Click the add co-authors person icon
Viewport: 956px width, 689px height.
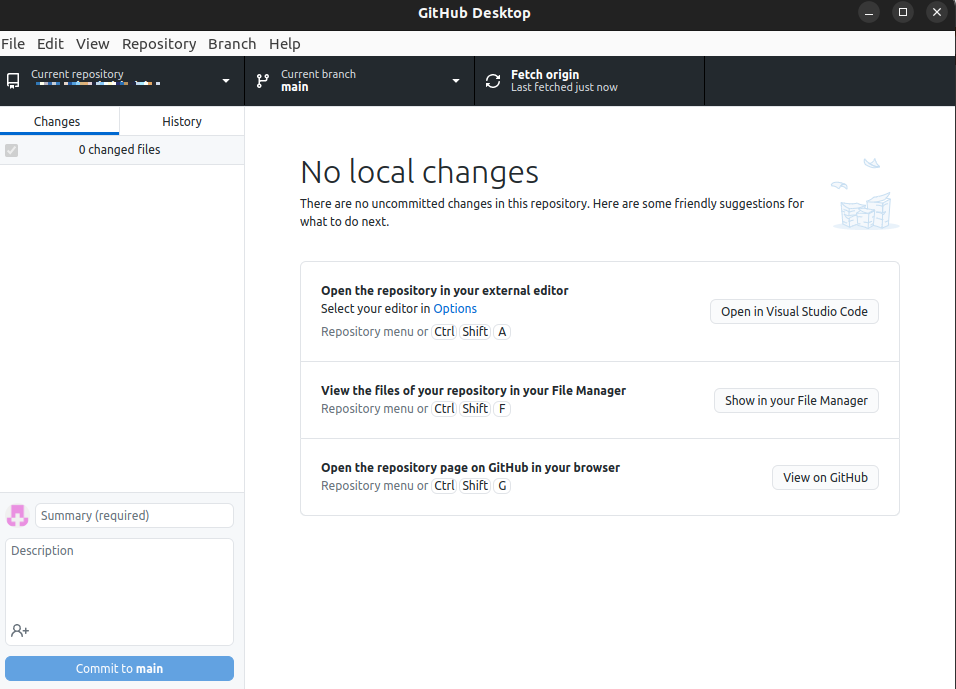click(20, 630)
